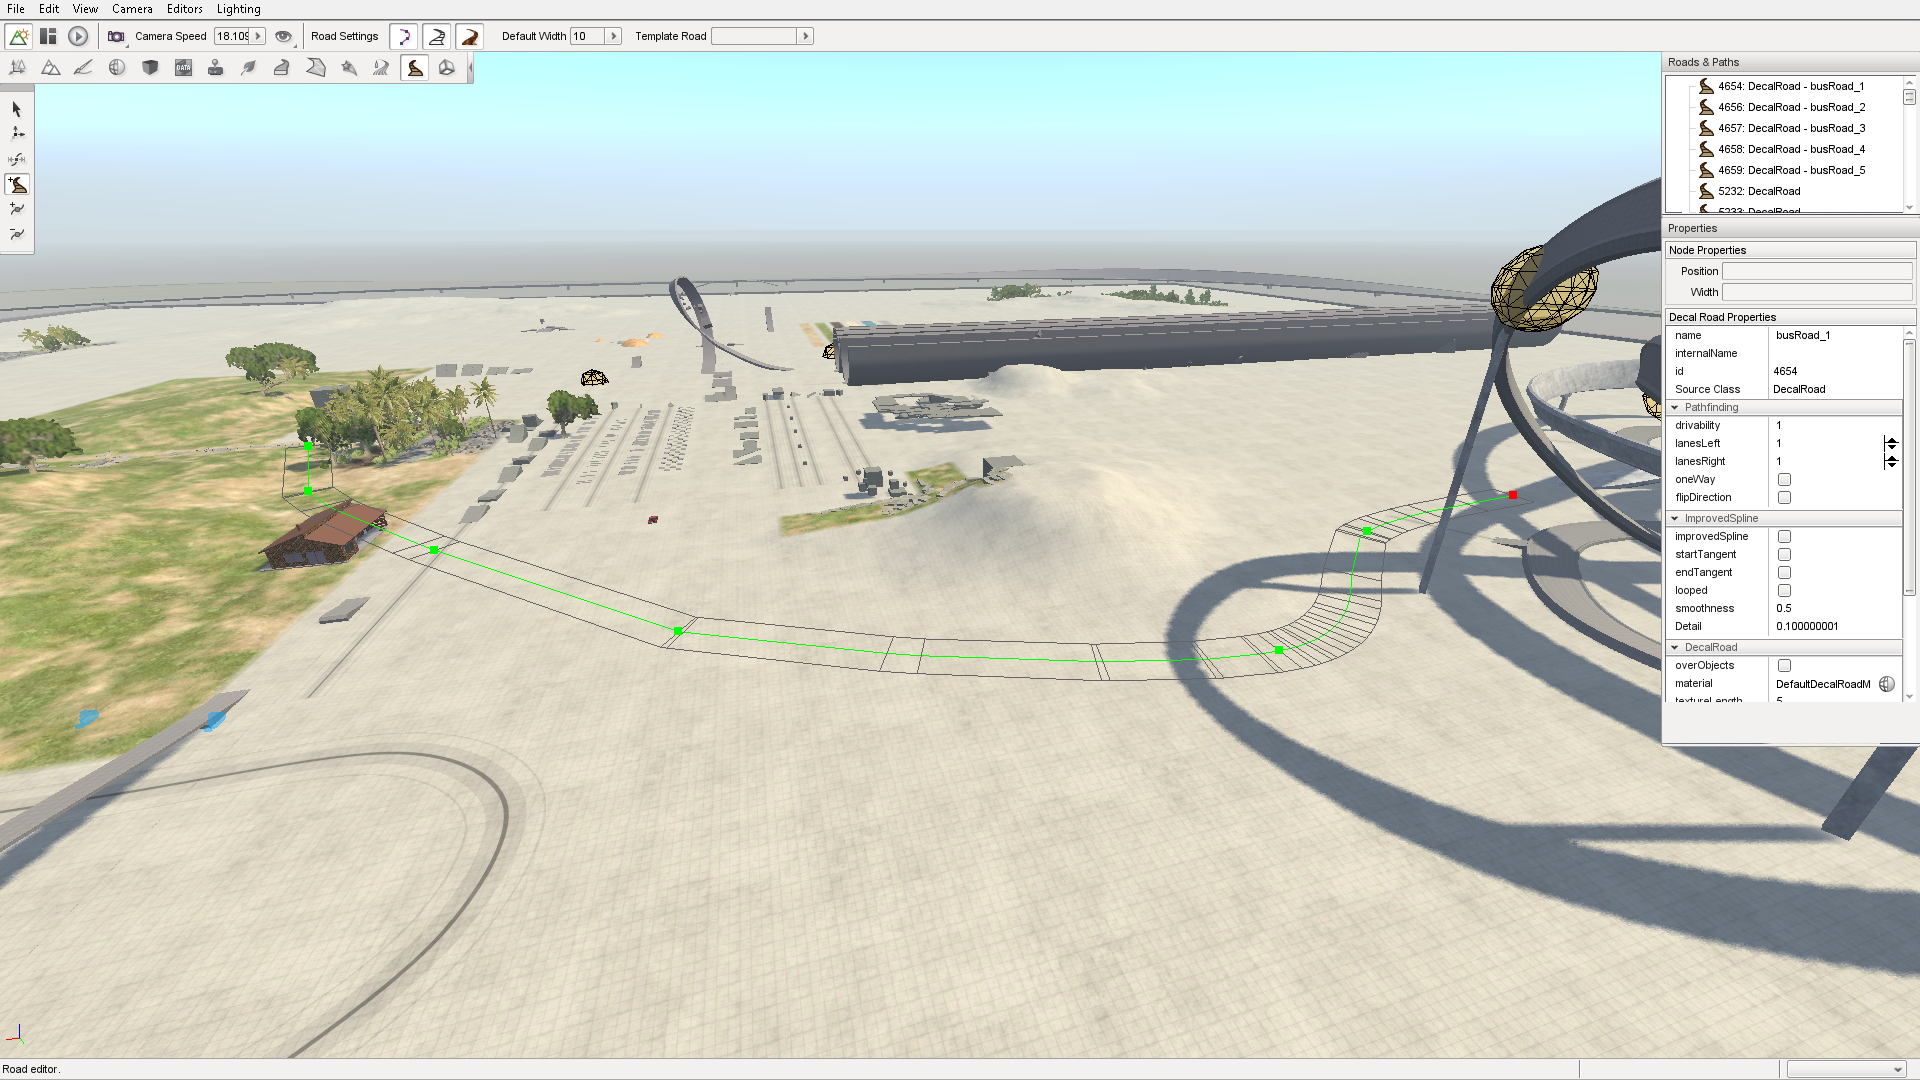1920x1080 pixels.
Task: Enable the endTangent checkbox
Action: click(1785, 573)
